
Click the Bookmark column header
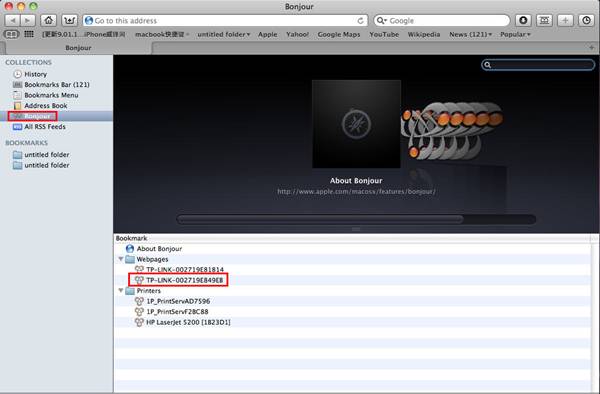[x=352, y=238]
